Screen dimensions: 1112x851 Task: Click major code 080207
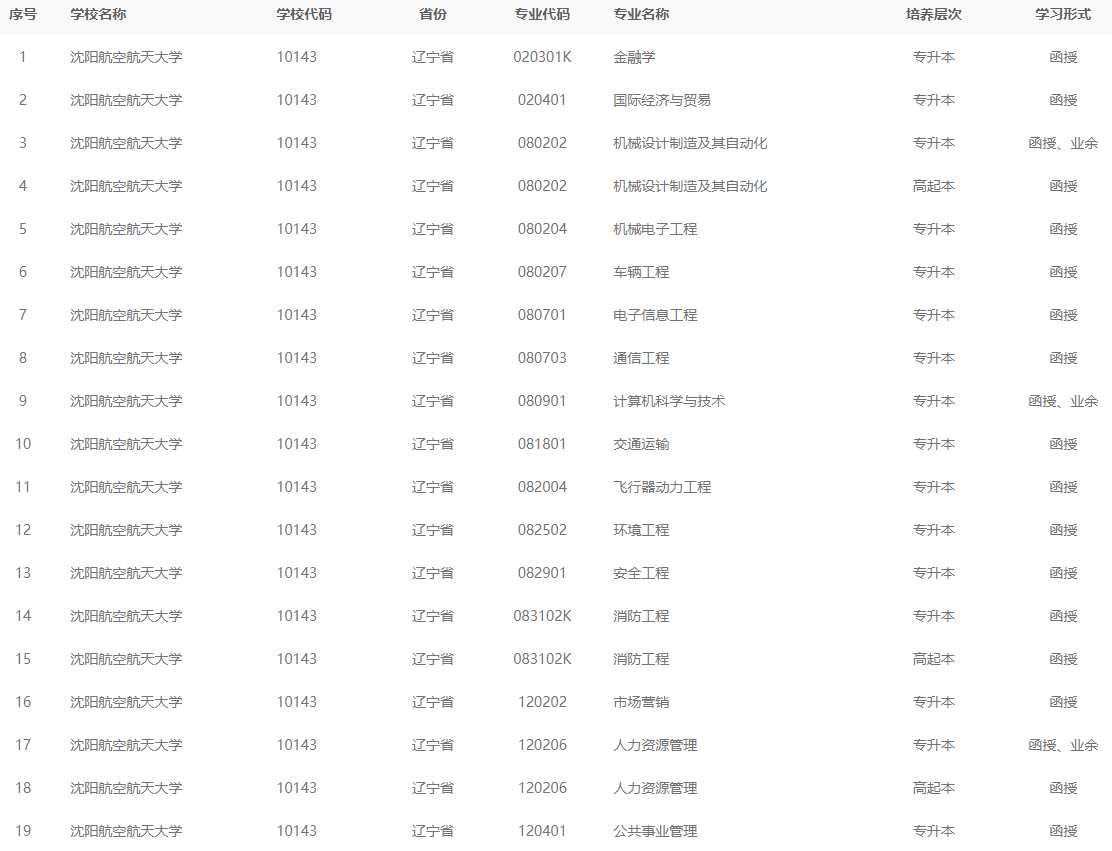point(542,272)
